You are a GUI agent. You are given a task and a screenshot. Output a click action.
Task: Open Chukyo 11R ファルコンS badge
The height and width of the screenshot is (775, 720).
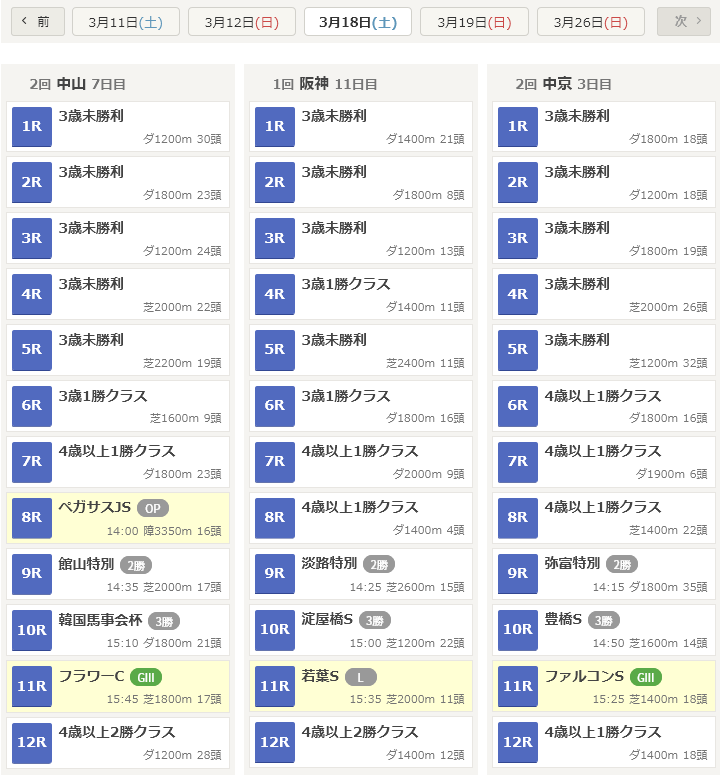[x=518, y=686]
